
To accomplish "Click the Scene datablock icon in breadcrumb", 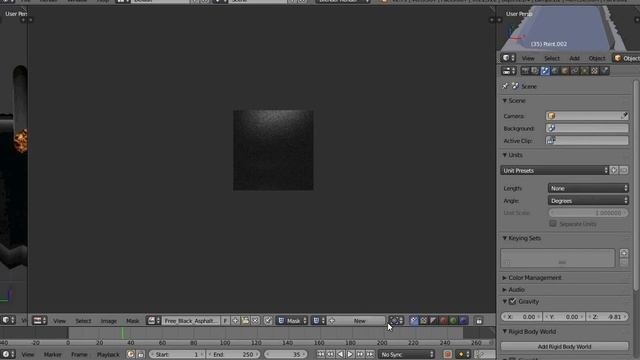I will click(x=515, y=86).
